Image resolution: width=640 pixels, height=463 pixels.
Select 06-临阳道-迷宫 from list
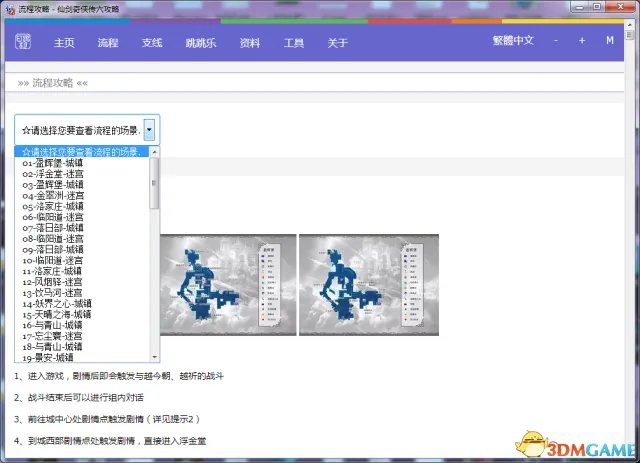point(82,217)
